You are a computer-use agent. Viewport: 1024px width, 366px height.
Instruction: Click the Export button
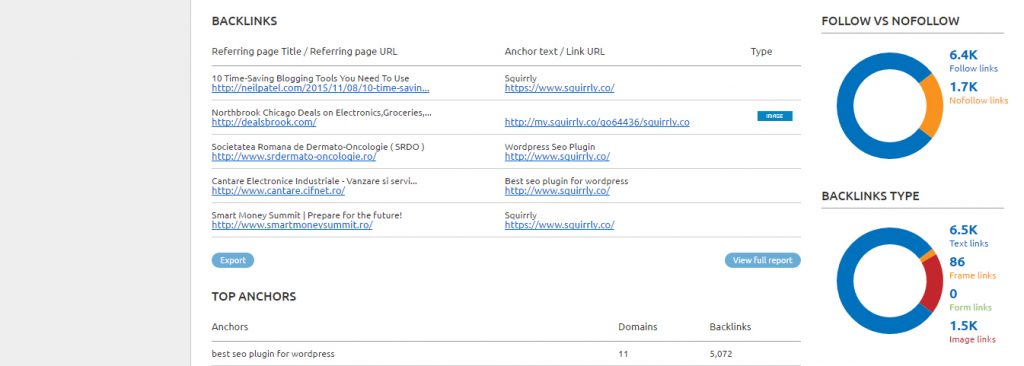pyautogui.click(x=232, y=260)
